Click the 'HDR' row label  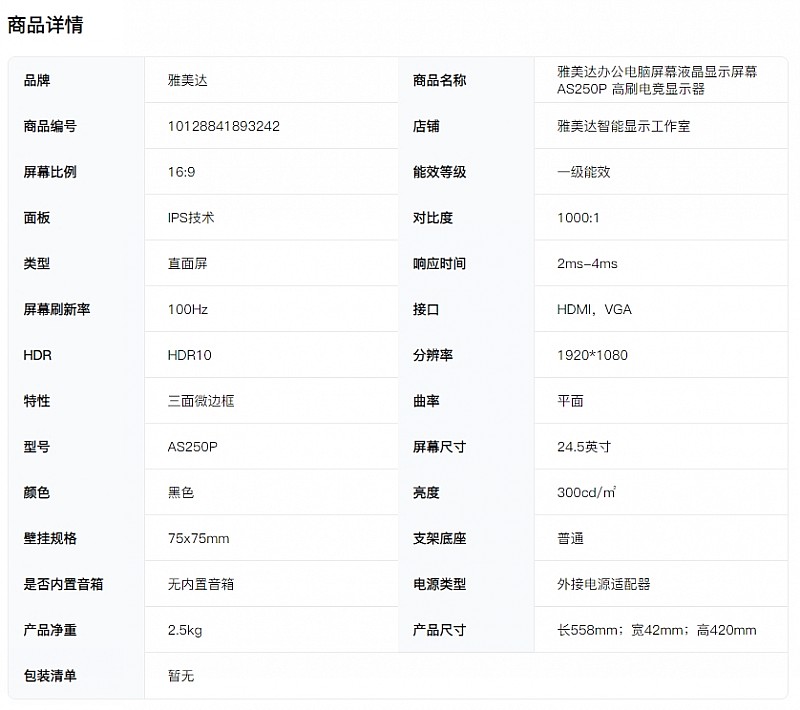[38, 355]
